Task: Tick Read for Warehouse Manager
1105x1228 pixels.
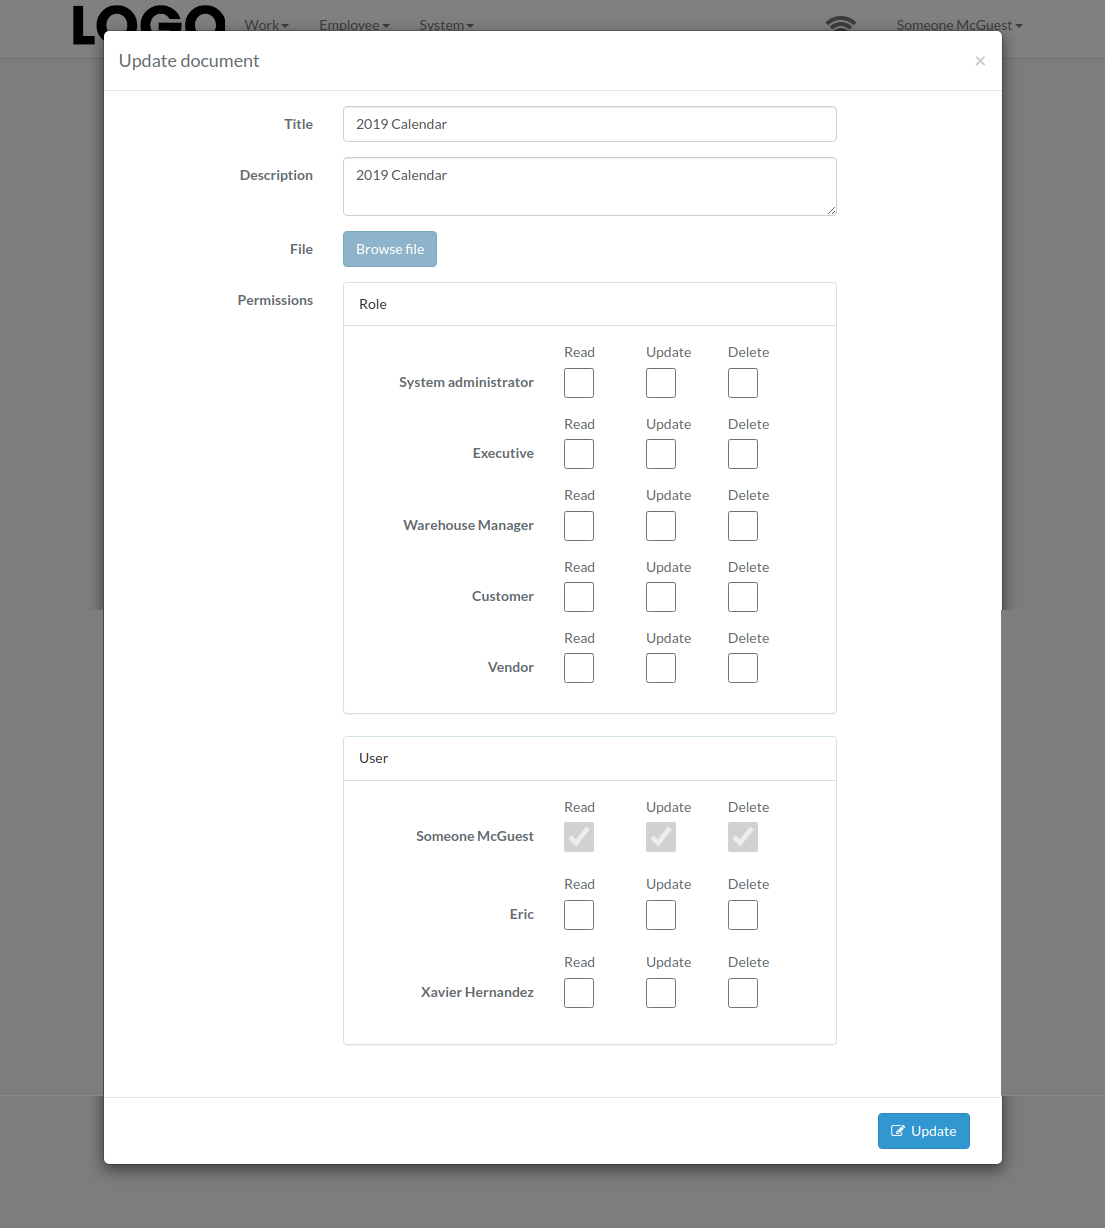Action: click(x=579, y=526)
